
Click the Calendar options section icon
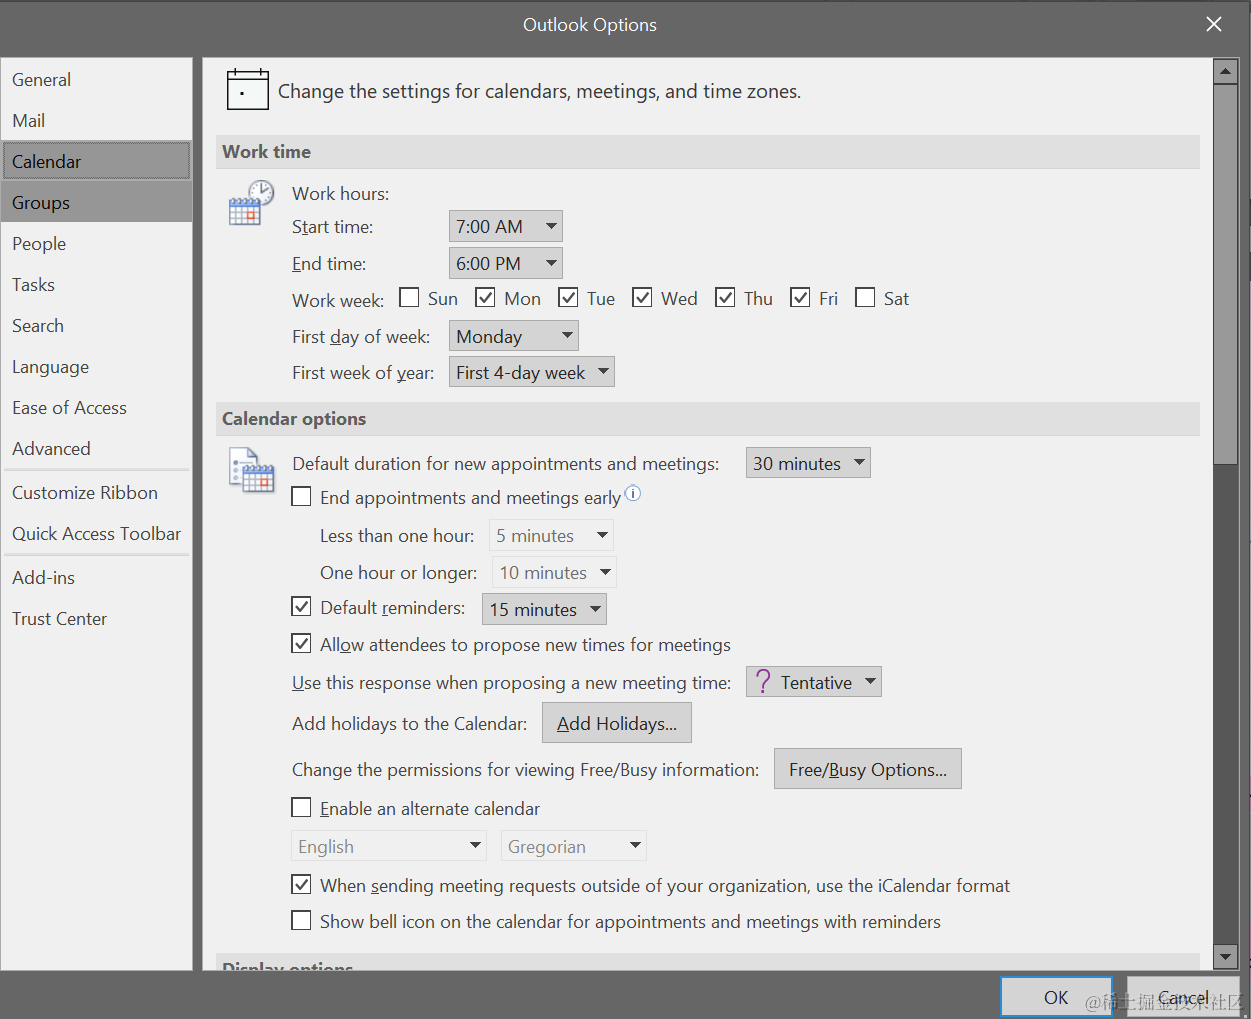[x=251, y=470]
